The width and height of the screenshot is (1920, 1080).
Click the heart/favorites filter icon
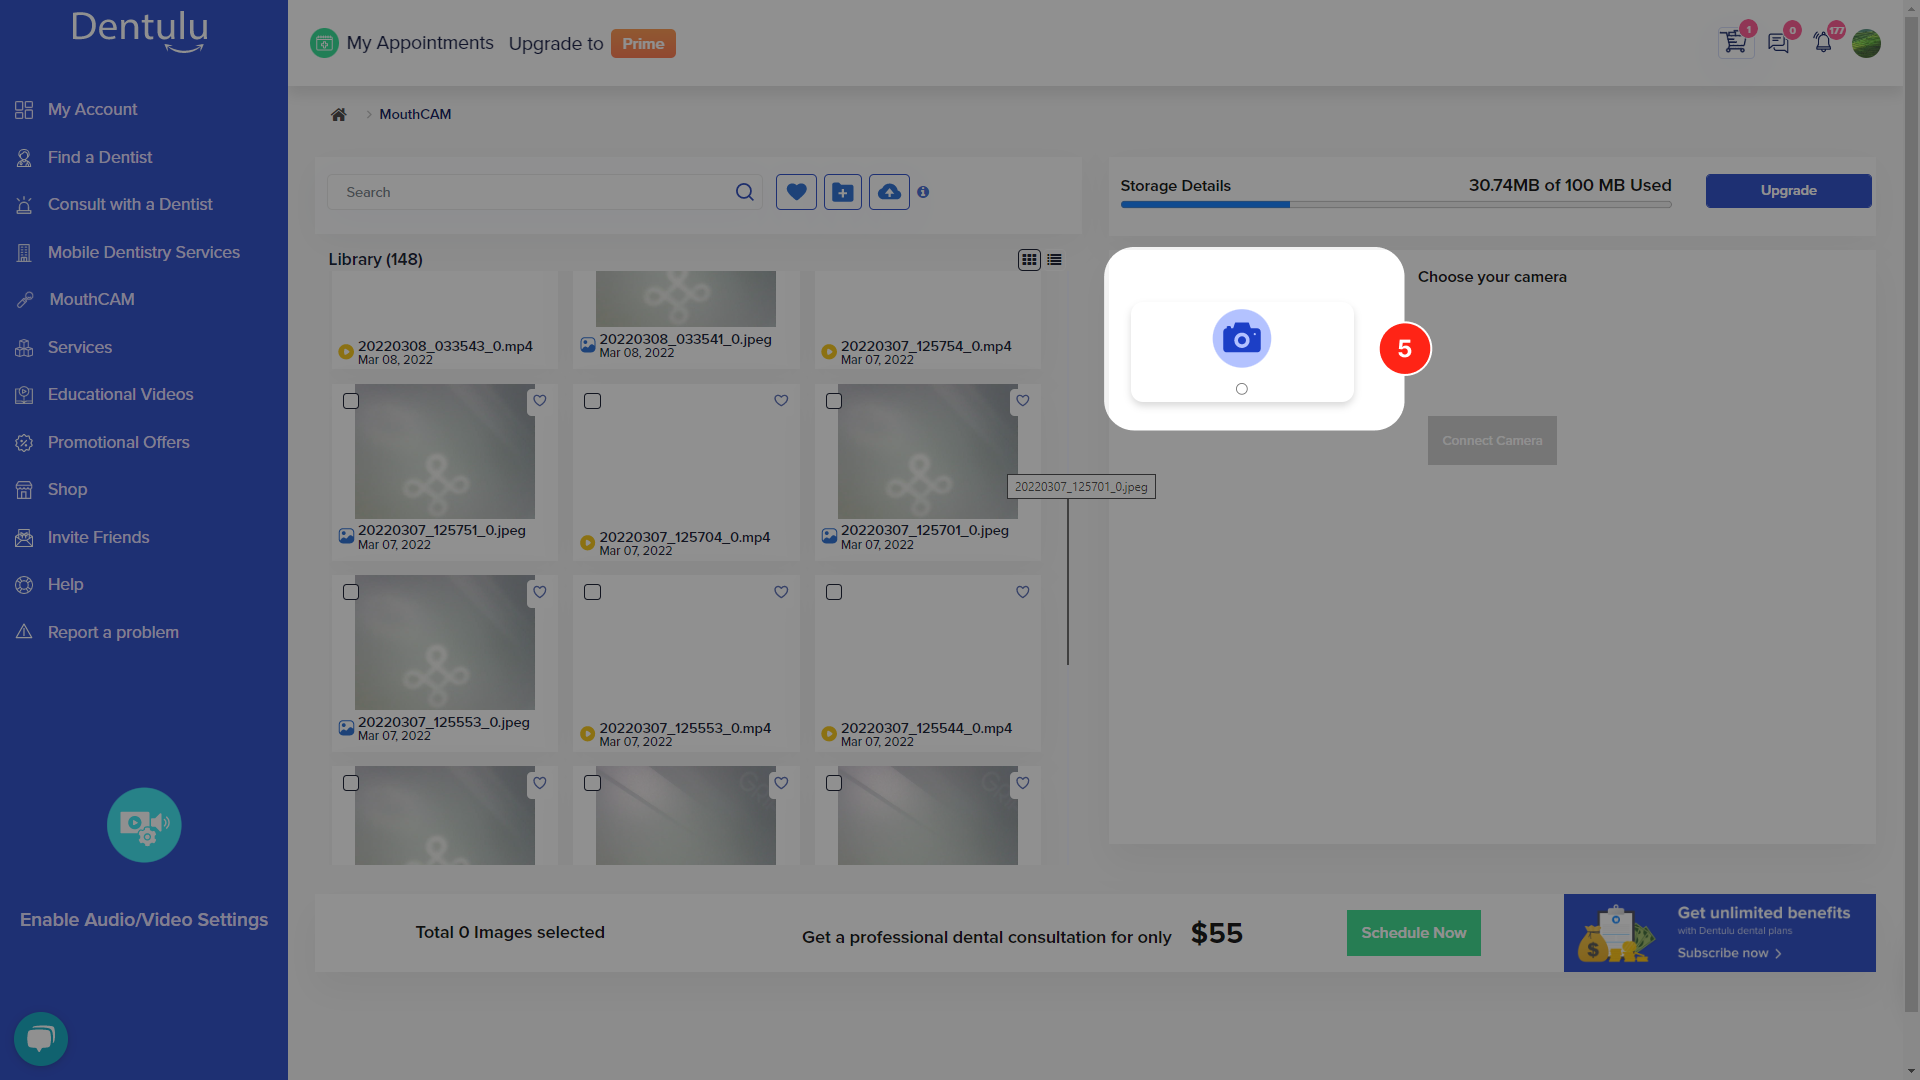pos(796,191)
